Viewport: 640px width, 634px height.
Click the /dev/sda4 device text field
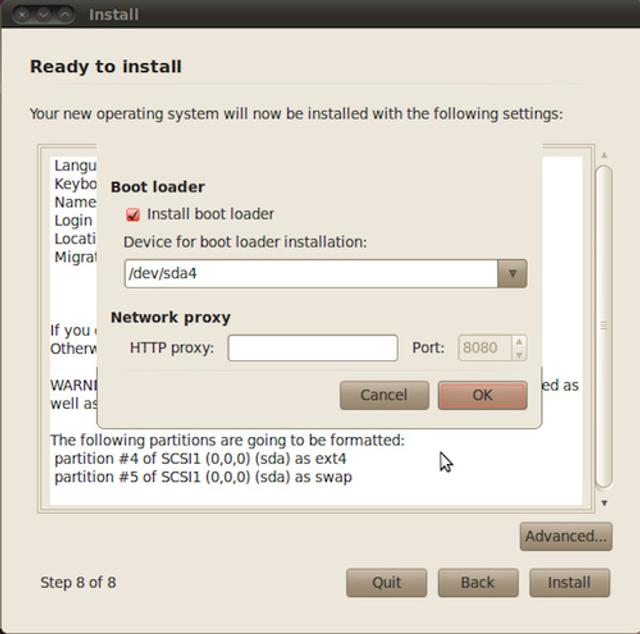coord(310,273)
